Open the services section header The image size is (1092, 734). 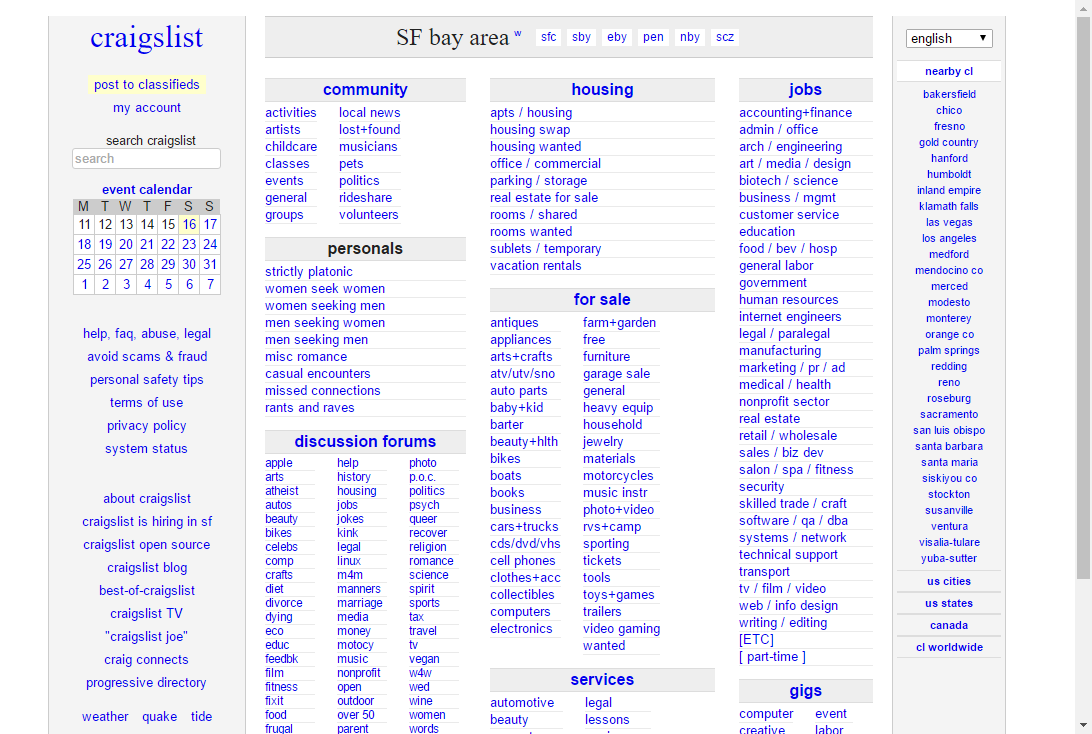602,680
